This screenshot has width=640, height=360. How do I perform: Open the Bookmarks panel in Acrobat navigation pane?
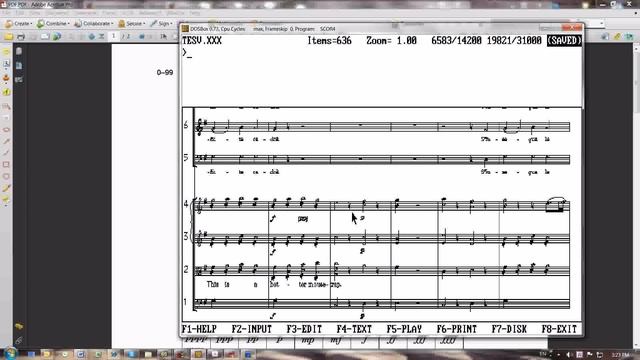click(19, 65)
